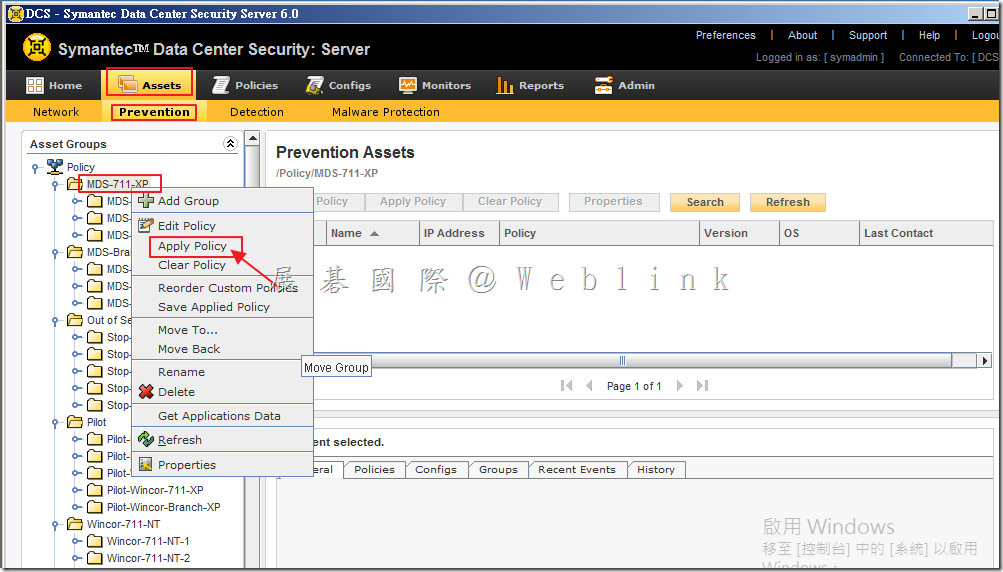
Task: Collapse the Wincor-711-NT tree node
Action: (x=56, y=525)
